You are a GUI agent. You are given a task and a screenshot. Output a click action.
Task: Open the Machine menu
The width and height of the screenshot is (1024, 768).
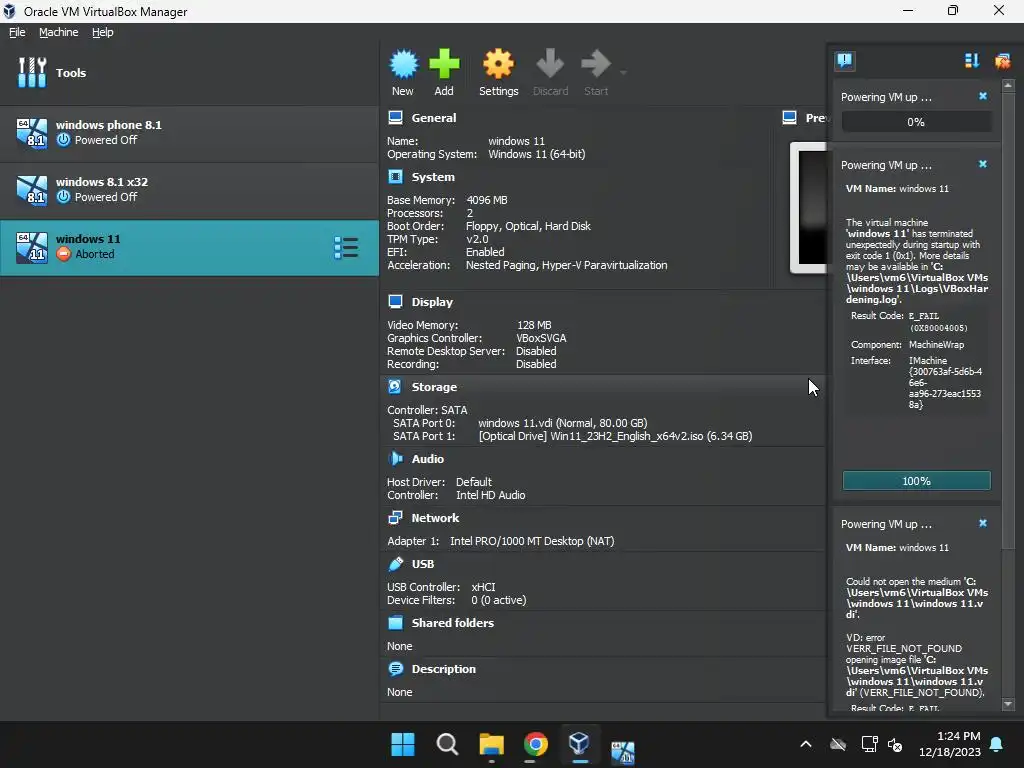(58, 32)
